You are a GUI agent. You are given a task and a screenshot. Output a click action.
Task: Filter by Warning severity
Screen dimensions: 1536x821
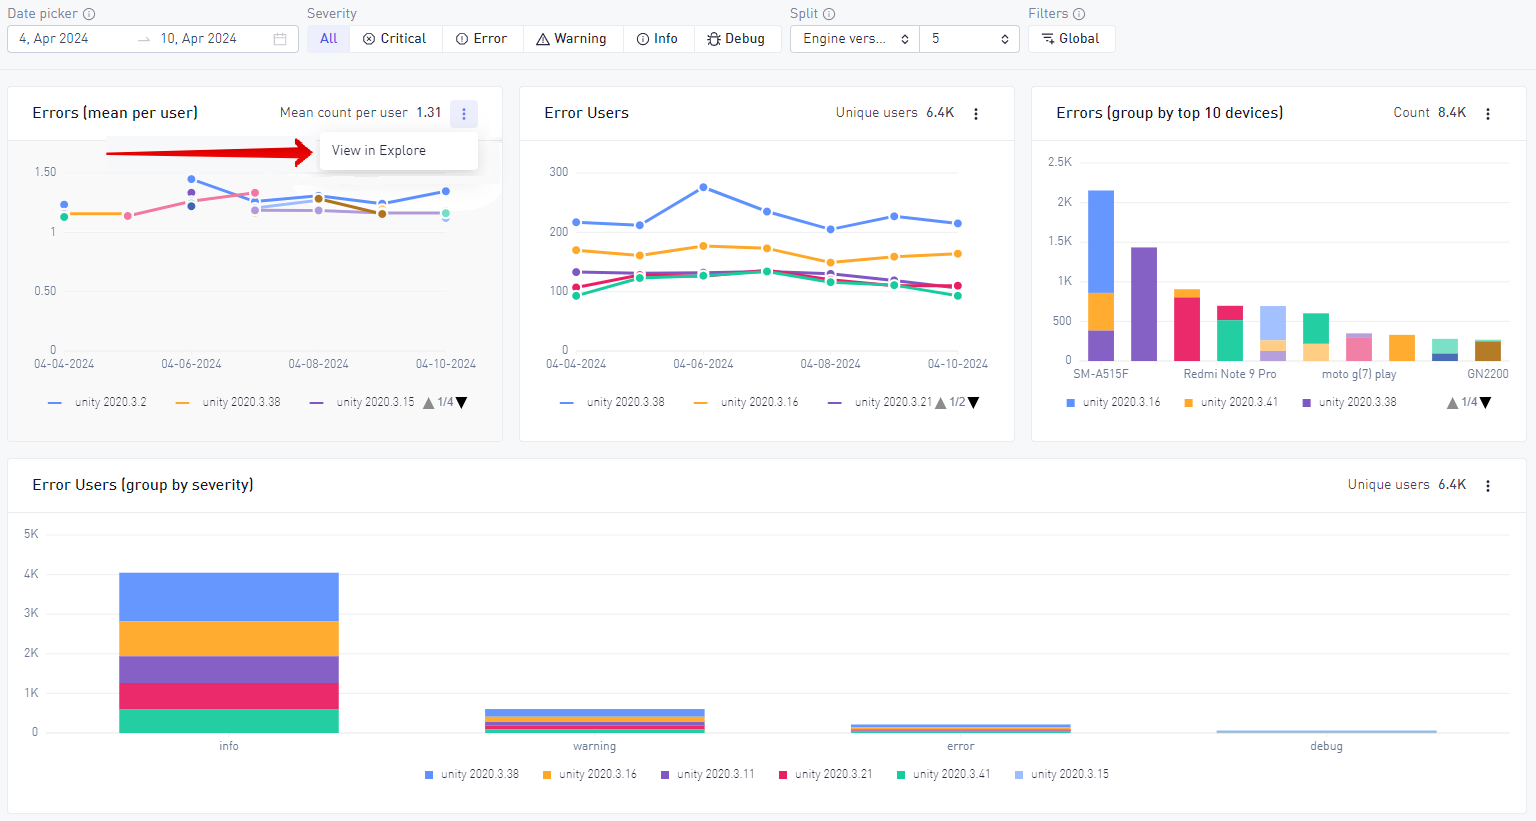[x=571, y=39]
